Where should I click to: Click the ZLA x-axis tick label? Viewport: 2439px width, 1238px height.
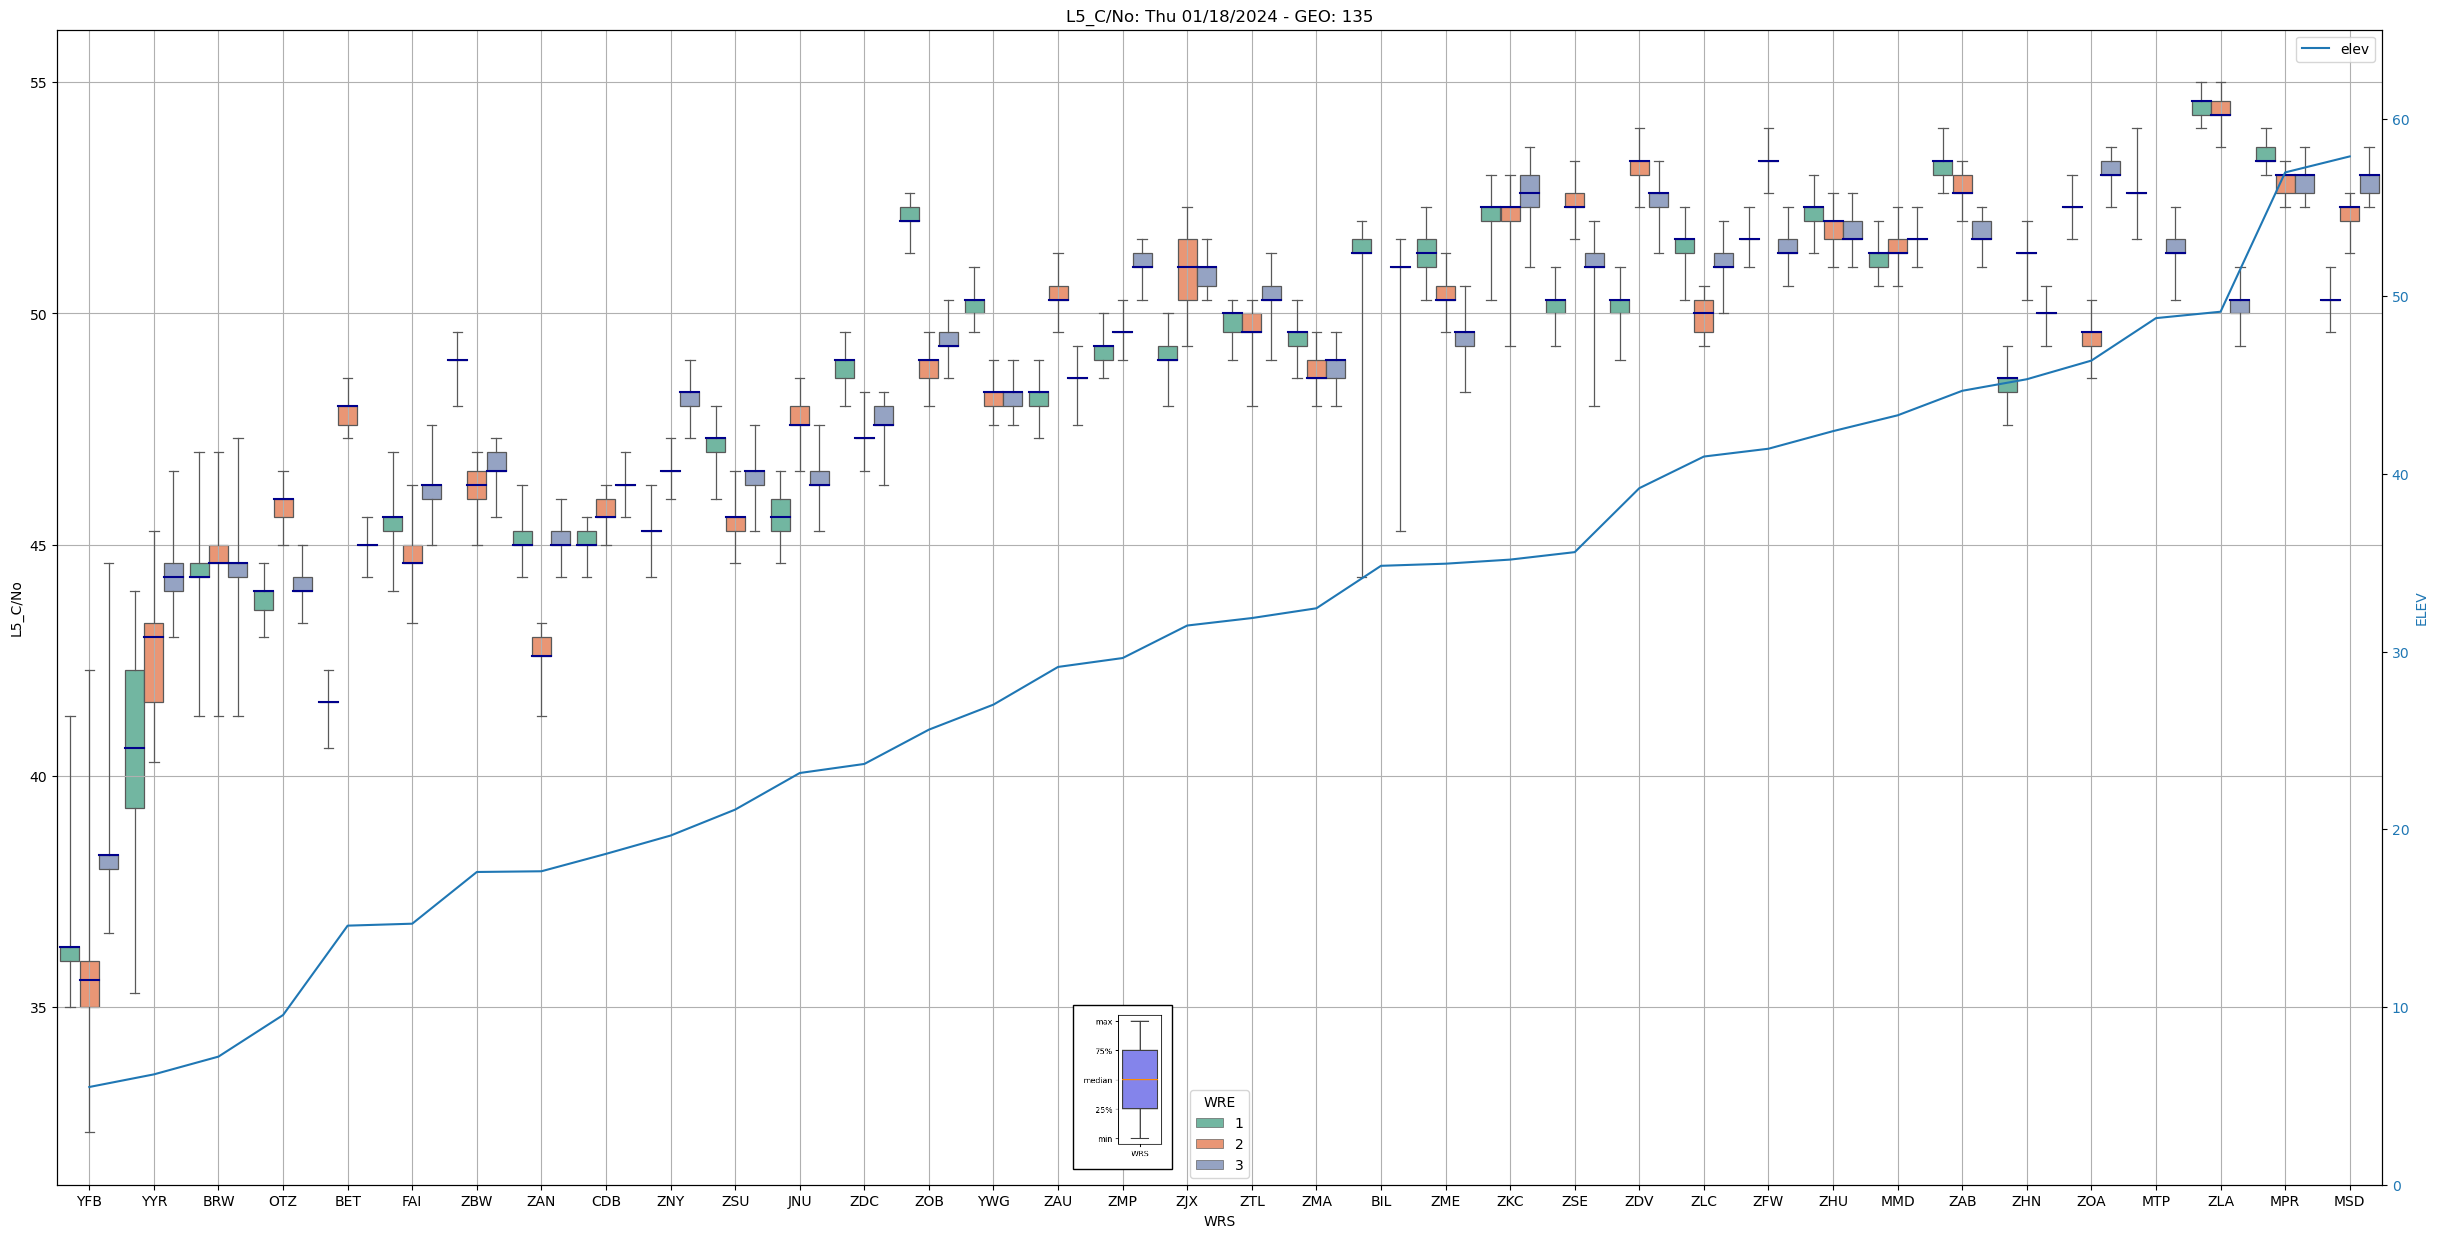click(2219, 1201)
